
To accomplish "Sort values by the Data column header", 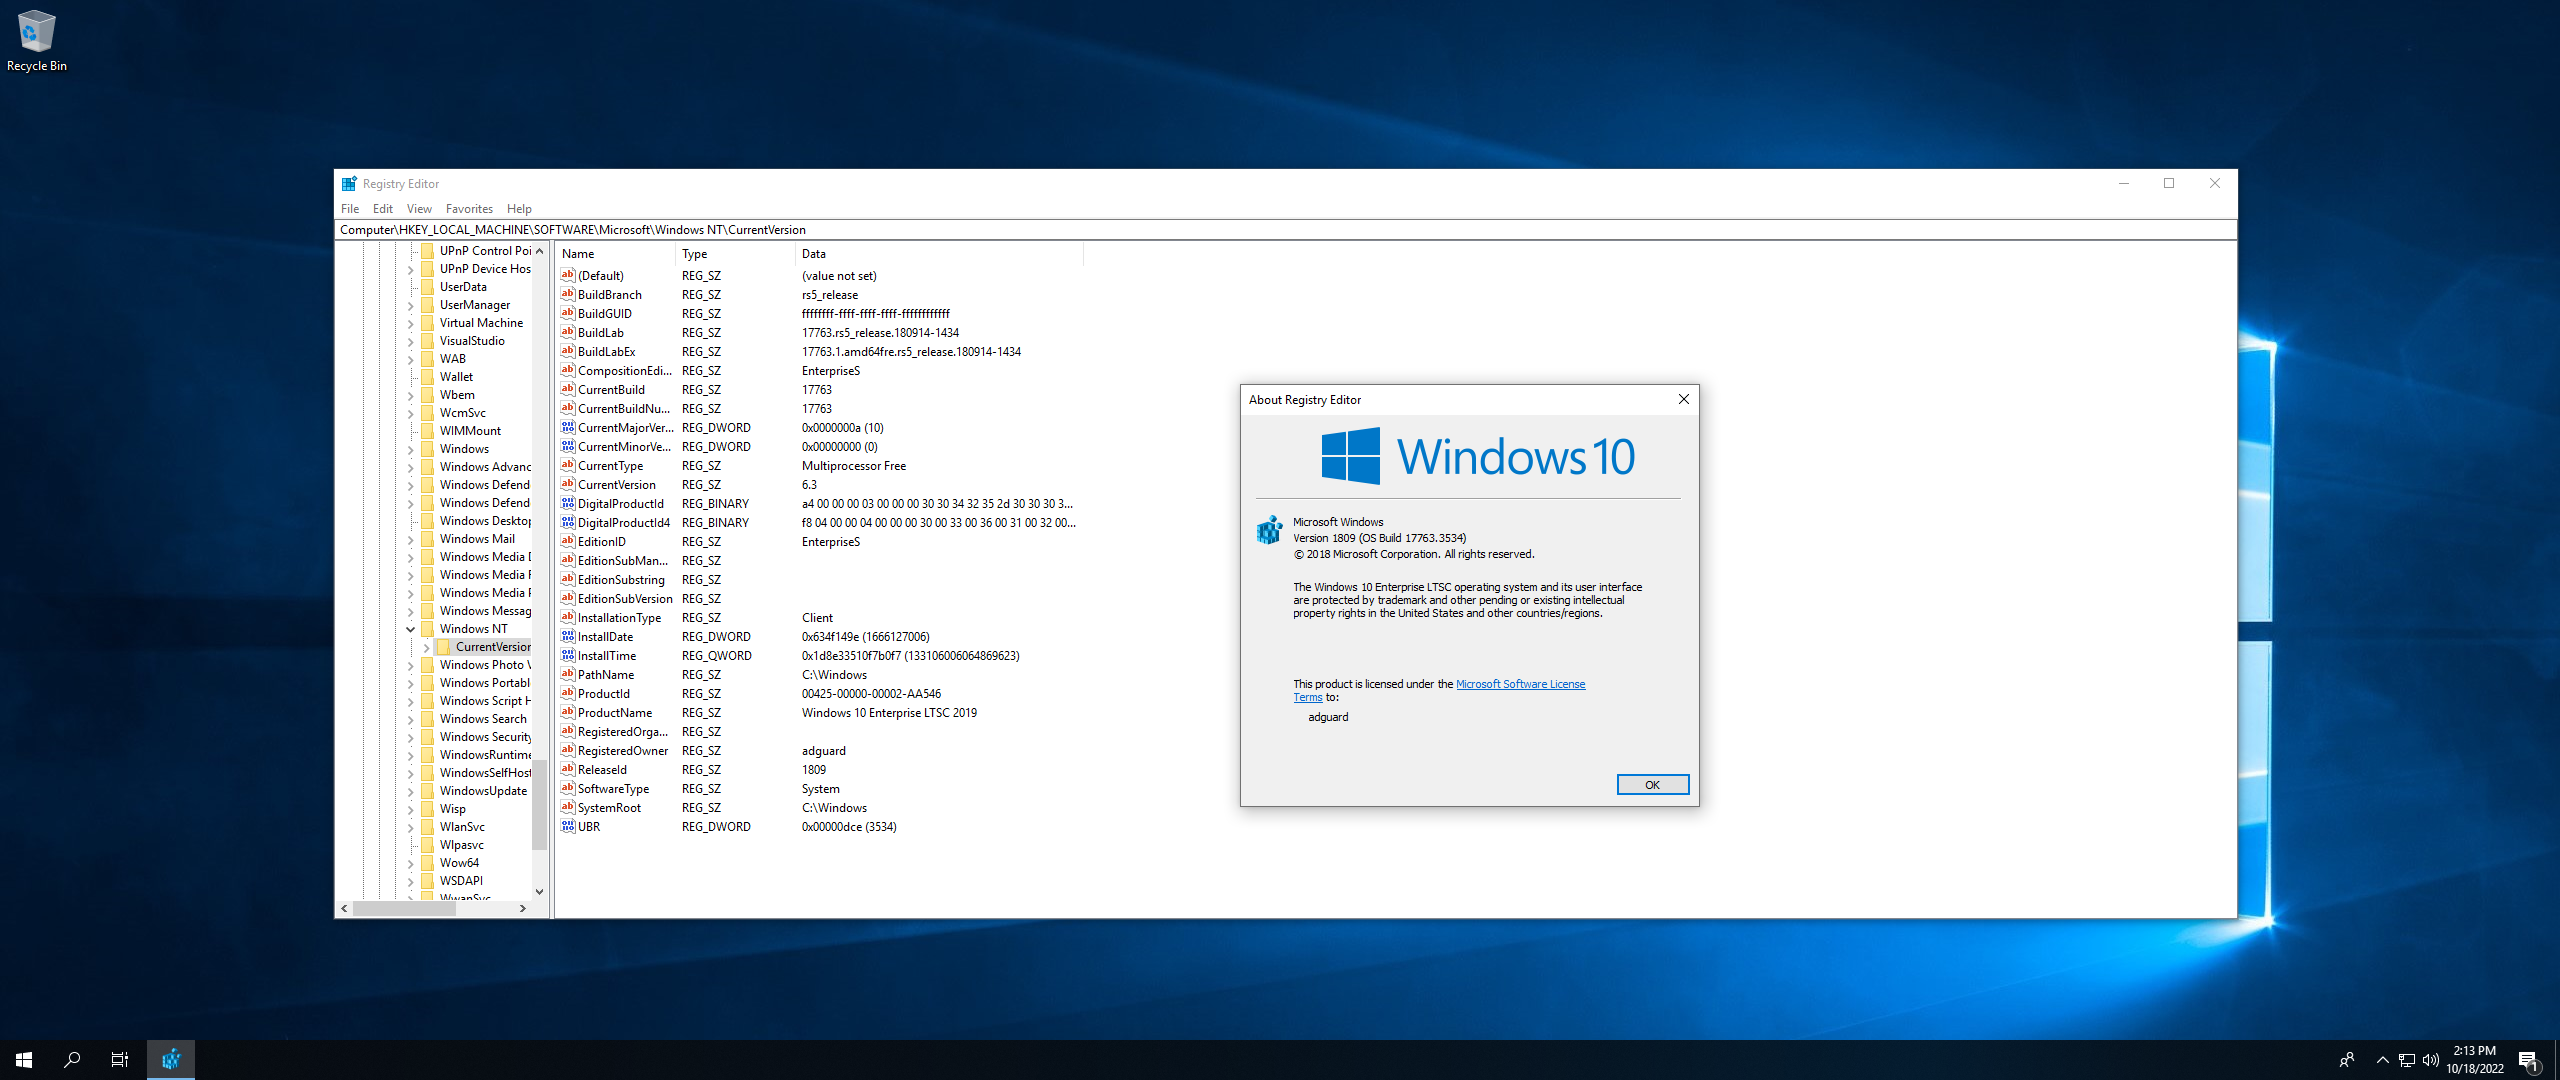I will [x=939, y=254].
